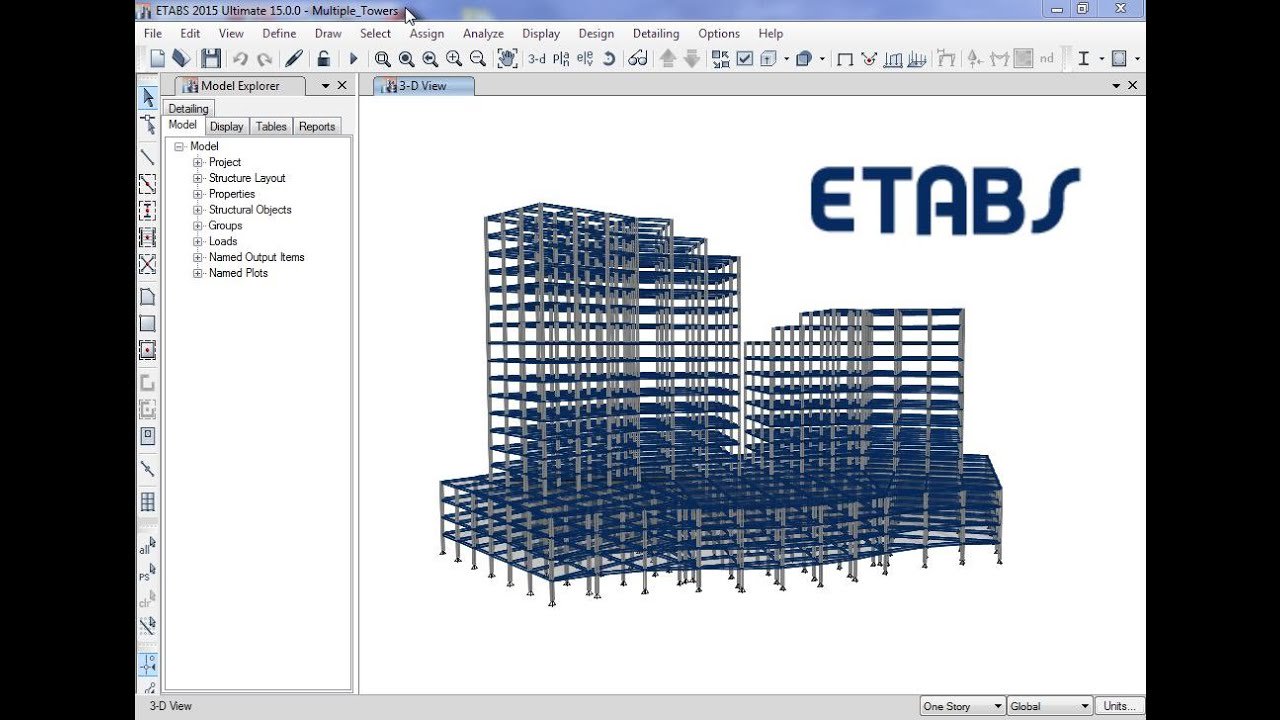
Task: Select the Pan tool
Action: (507, 59)
